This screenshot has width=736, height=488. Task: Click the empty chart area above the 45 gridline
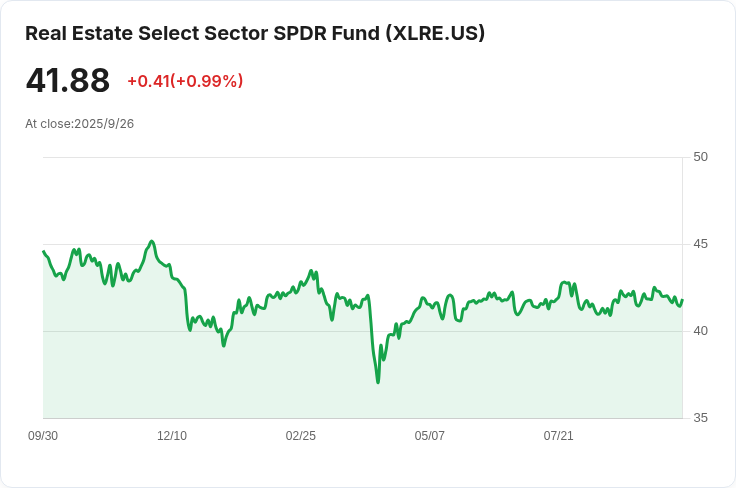(x=400, y=200)
